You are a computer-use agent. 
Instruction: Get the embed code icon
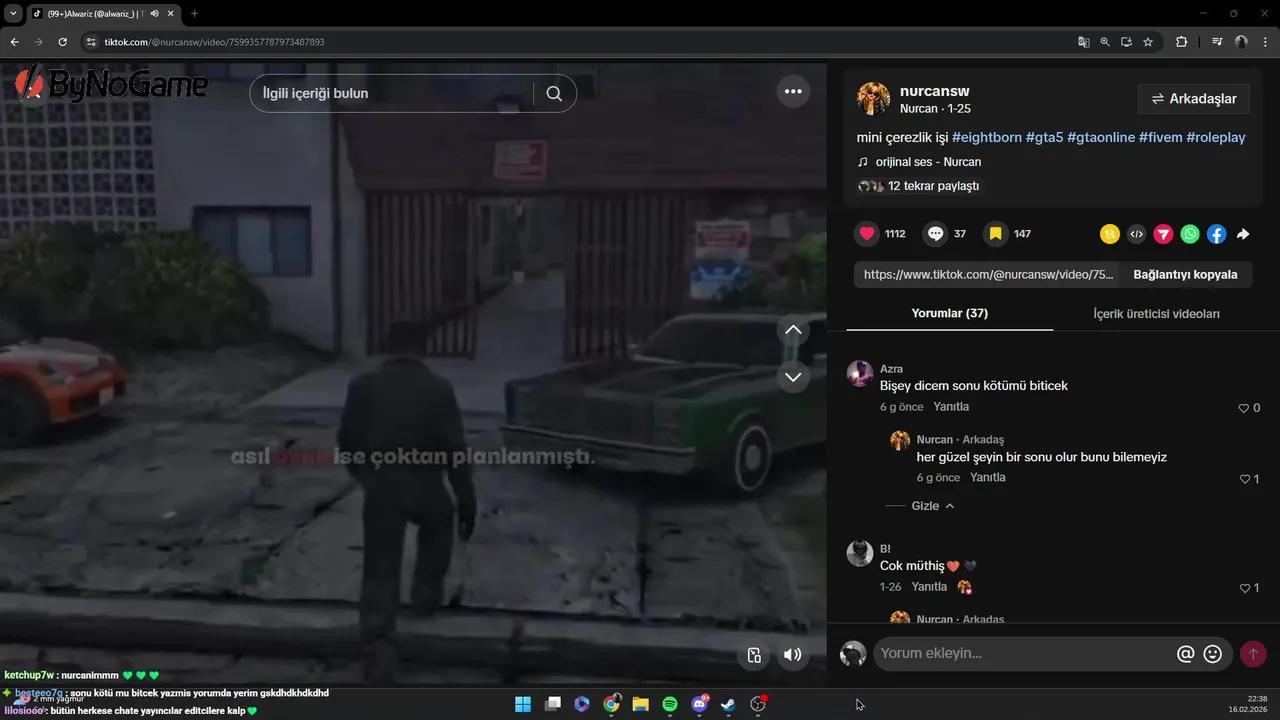click(1136, 234)
